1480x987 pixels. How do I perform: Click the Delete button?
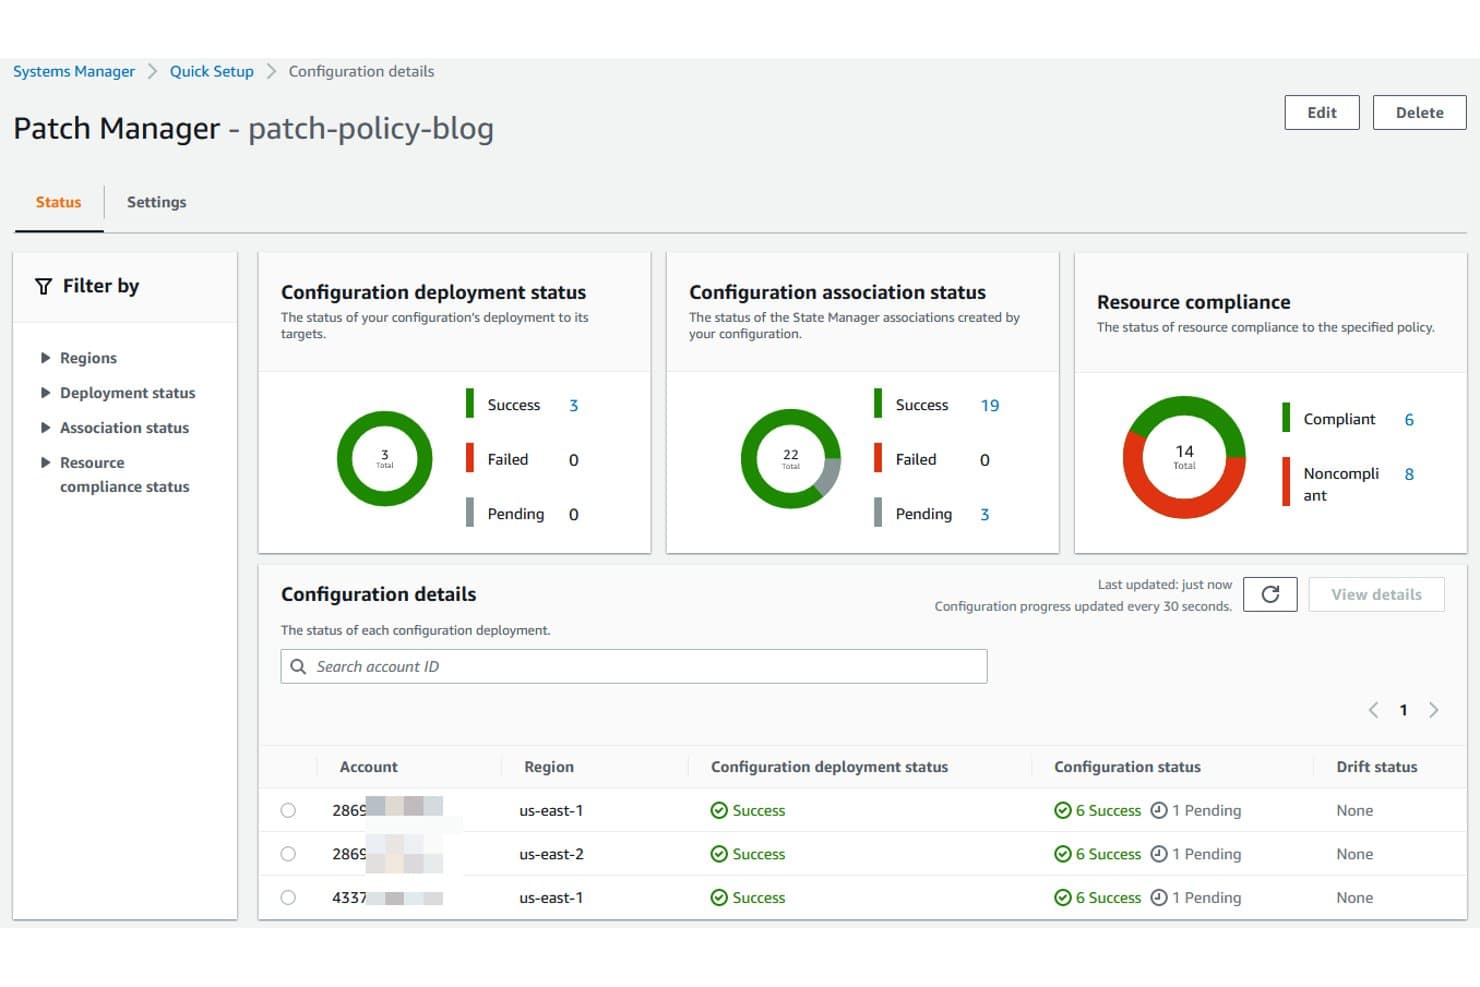[x=1419, y=113]
